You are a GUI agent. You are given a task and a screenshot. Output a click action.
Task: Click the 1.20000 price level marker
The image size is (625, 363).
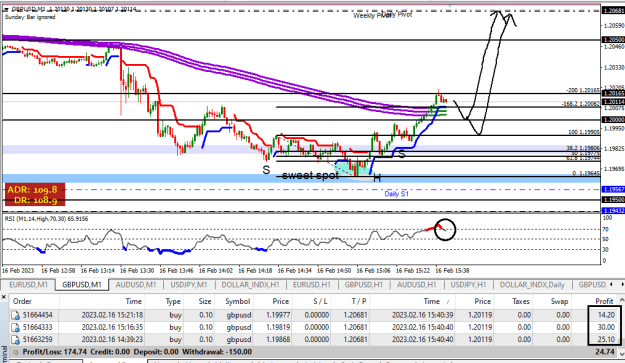613,120
